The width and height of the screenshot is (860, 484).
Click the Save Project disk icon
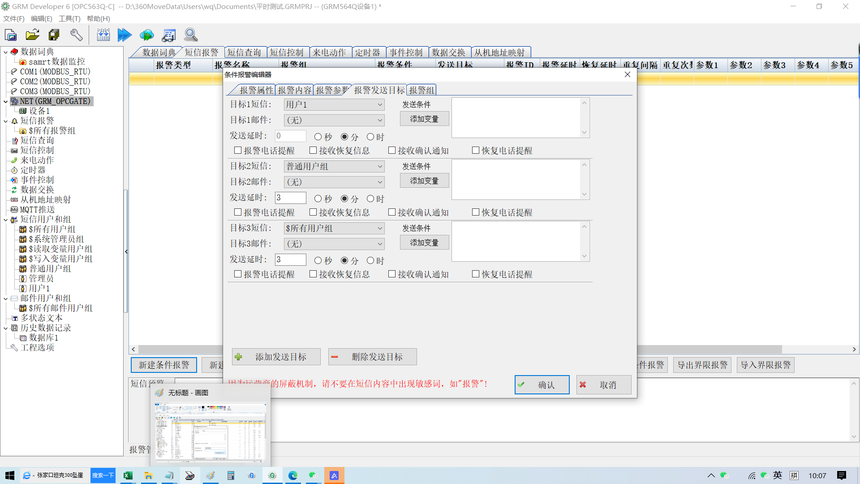tap(54, 35)
